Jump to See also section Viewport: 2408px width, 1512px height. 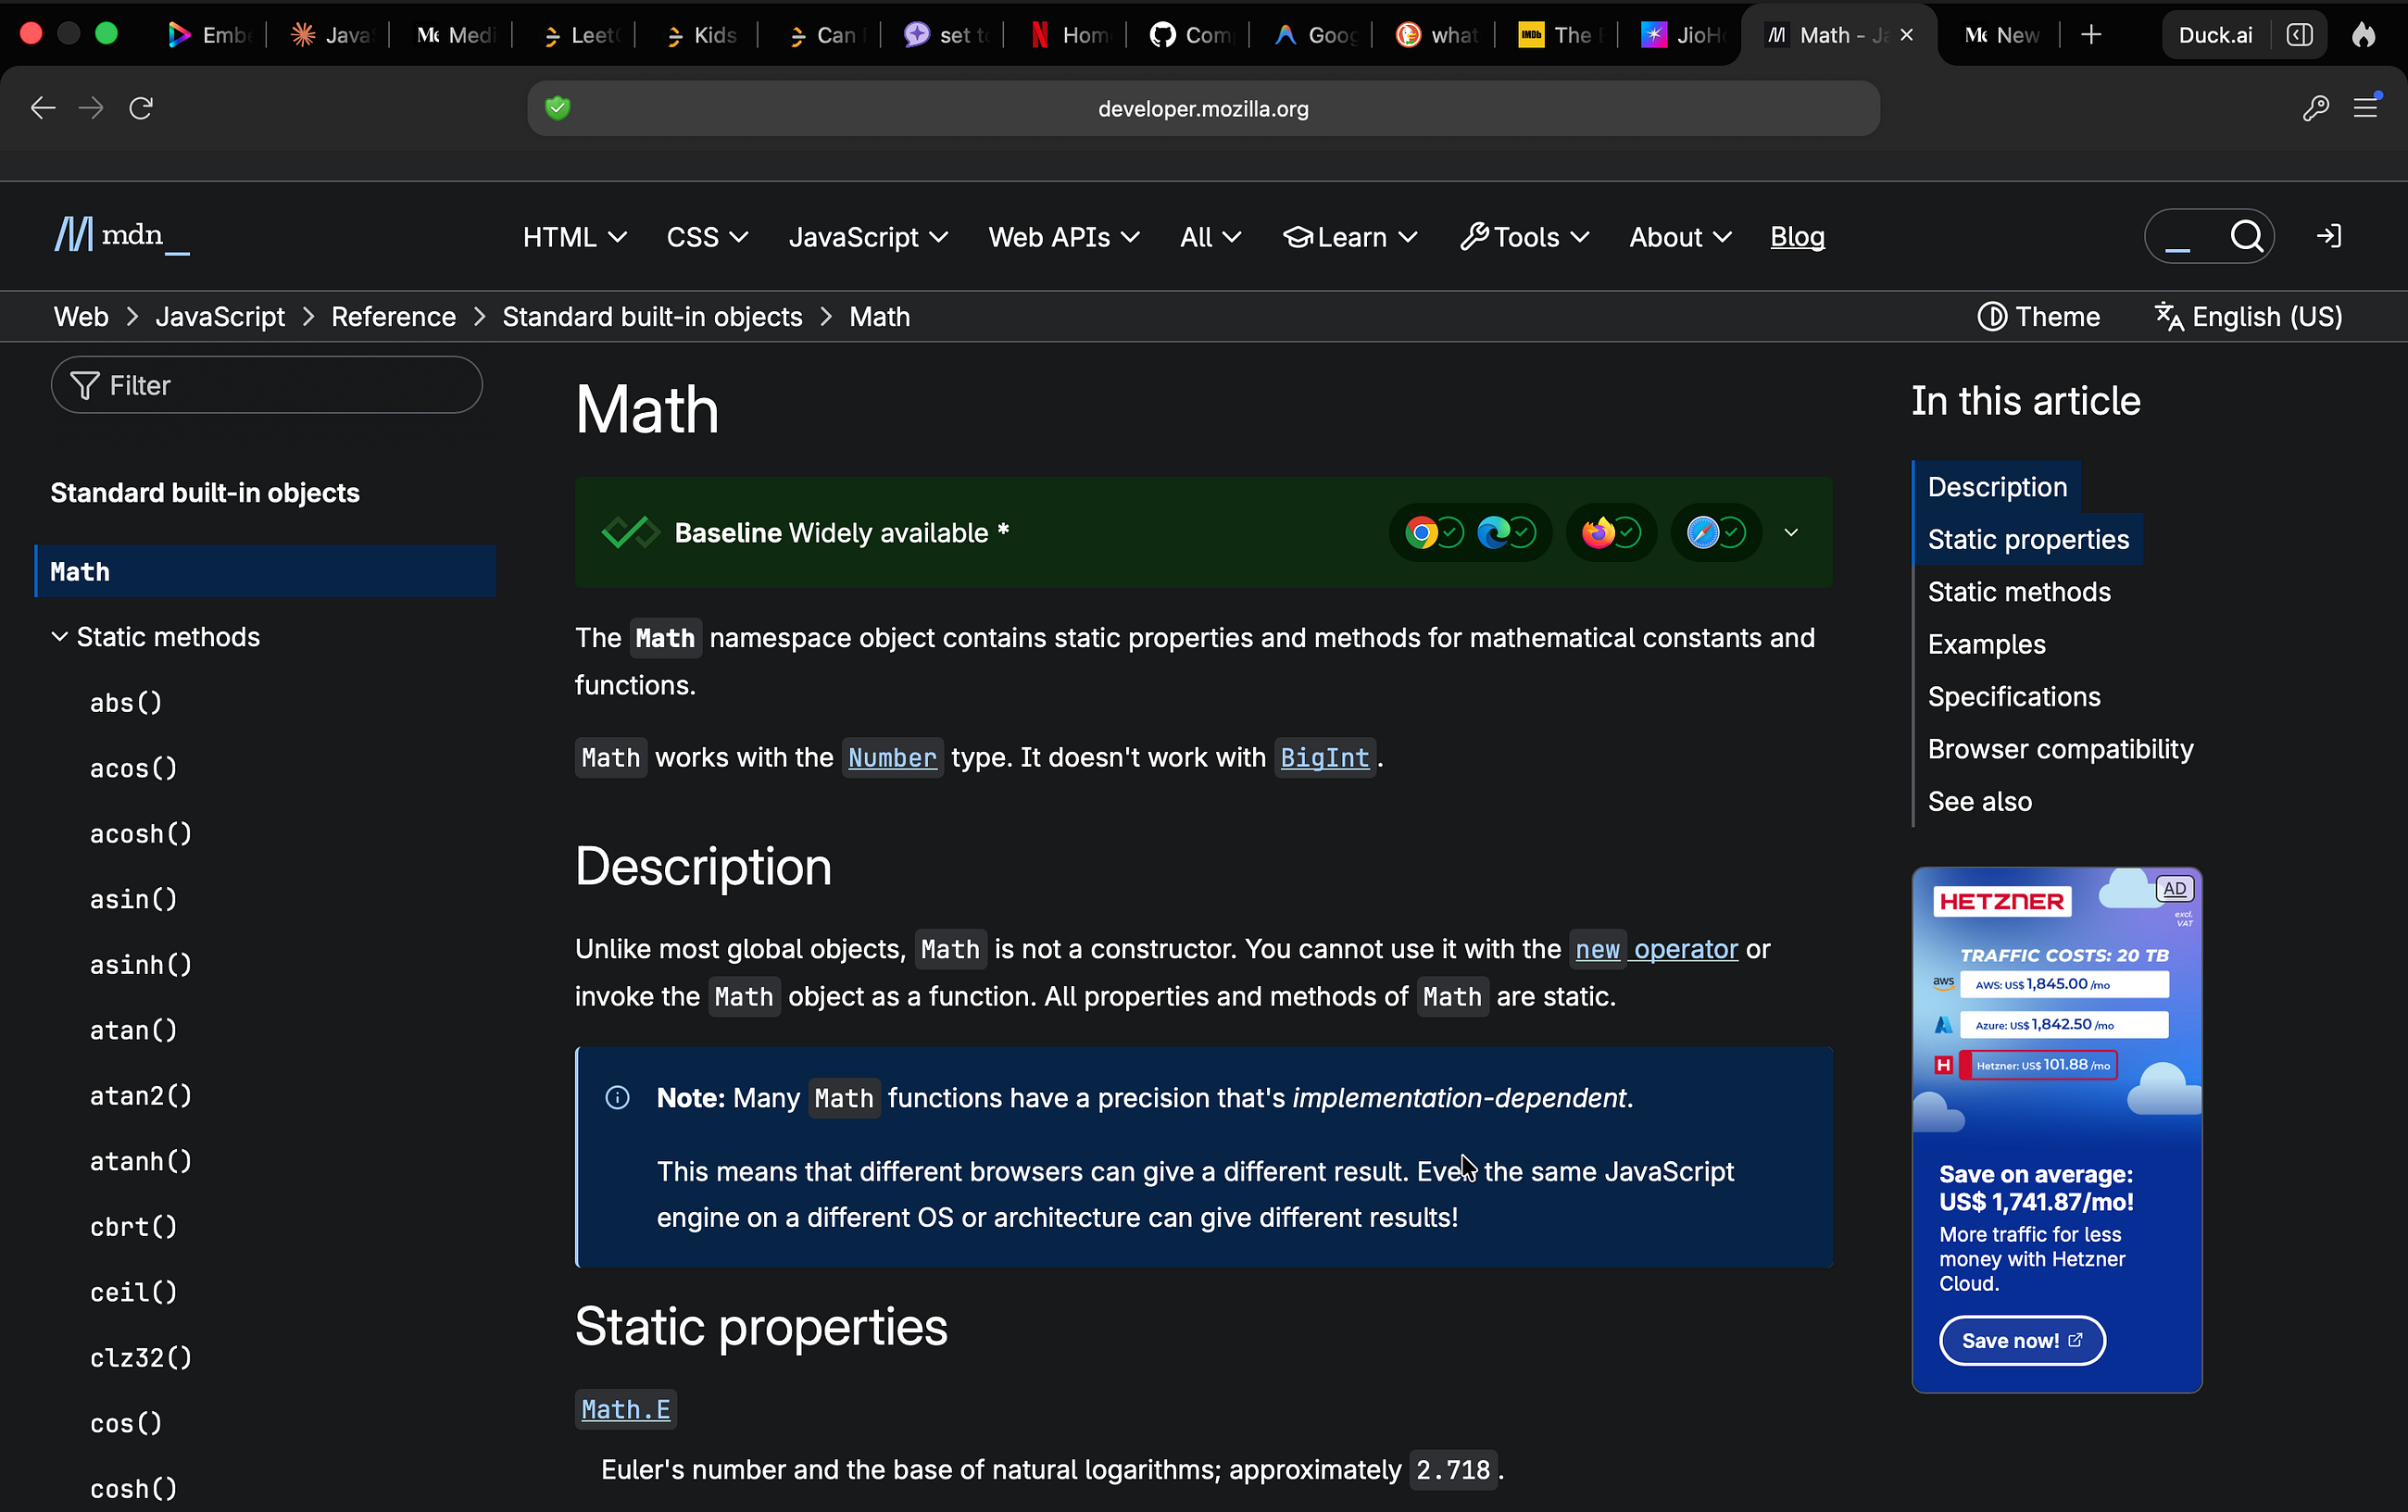coord(1979,802)
